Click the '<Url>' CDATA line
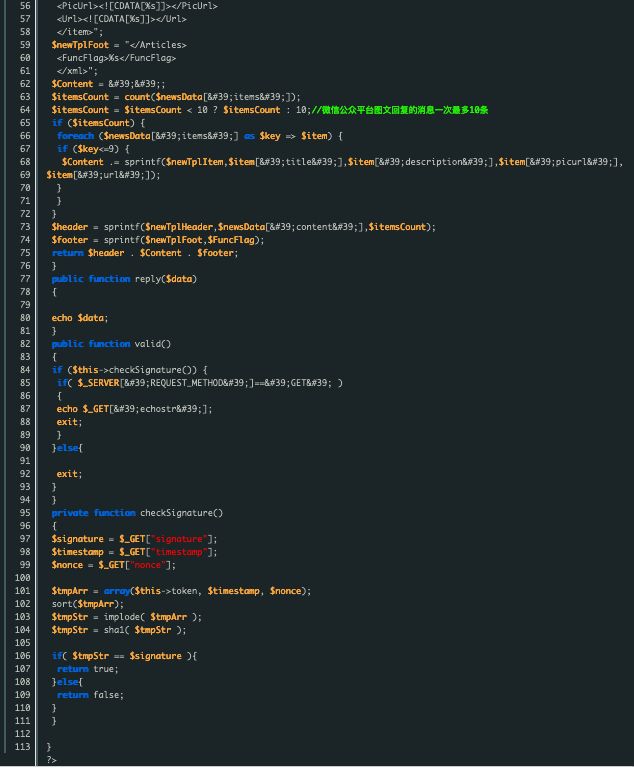634x768 pixels. click(122, 19)
